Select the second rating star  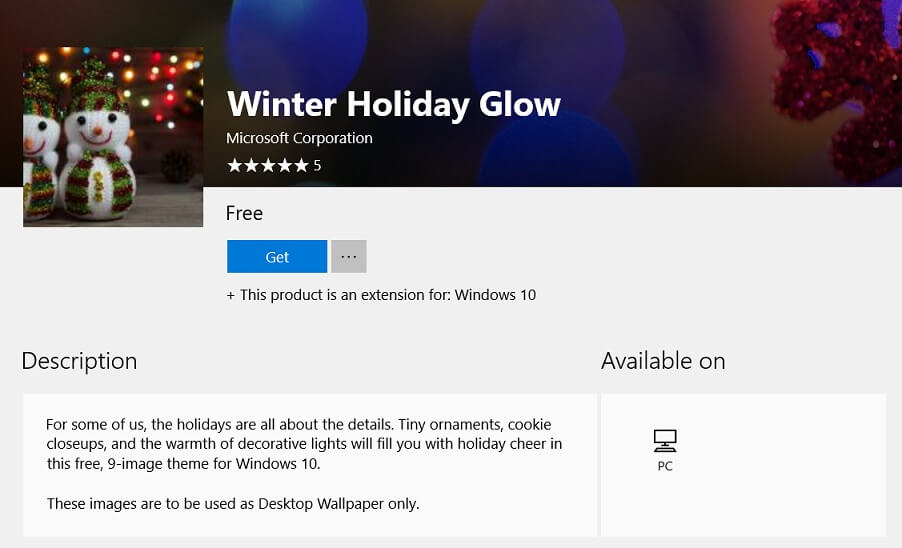click(251, 166)
